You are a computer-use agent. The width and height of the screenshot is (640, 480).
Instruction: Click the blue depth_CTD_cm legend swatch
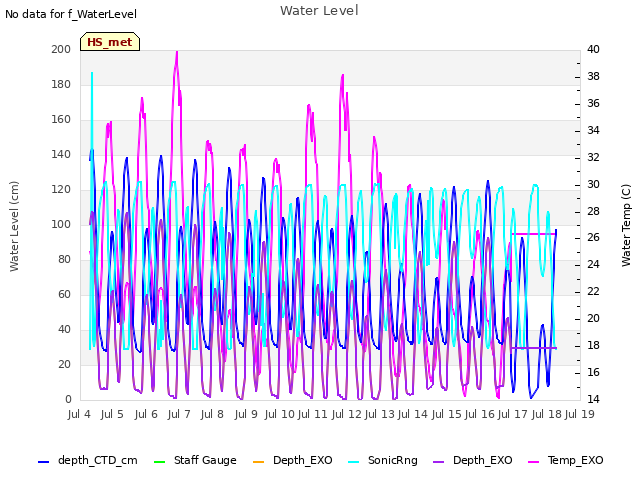[43, 462]
